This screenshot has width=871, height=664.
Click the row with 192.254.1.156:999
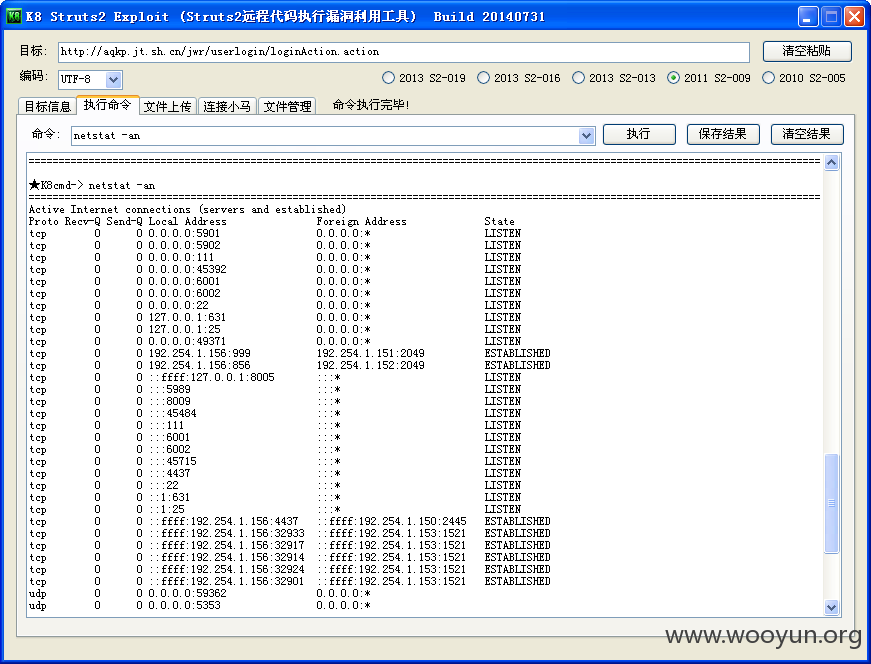289,353
